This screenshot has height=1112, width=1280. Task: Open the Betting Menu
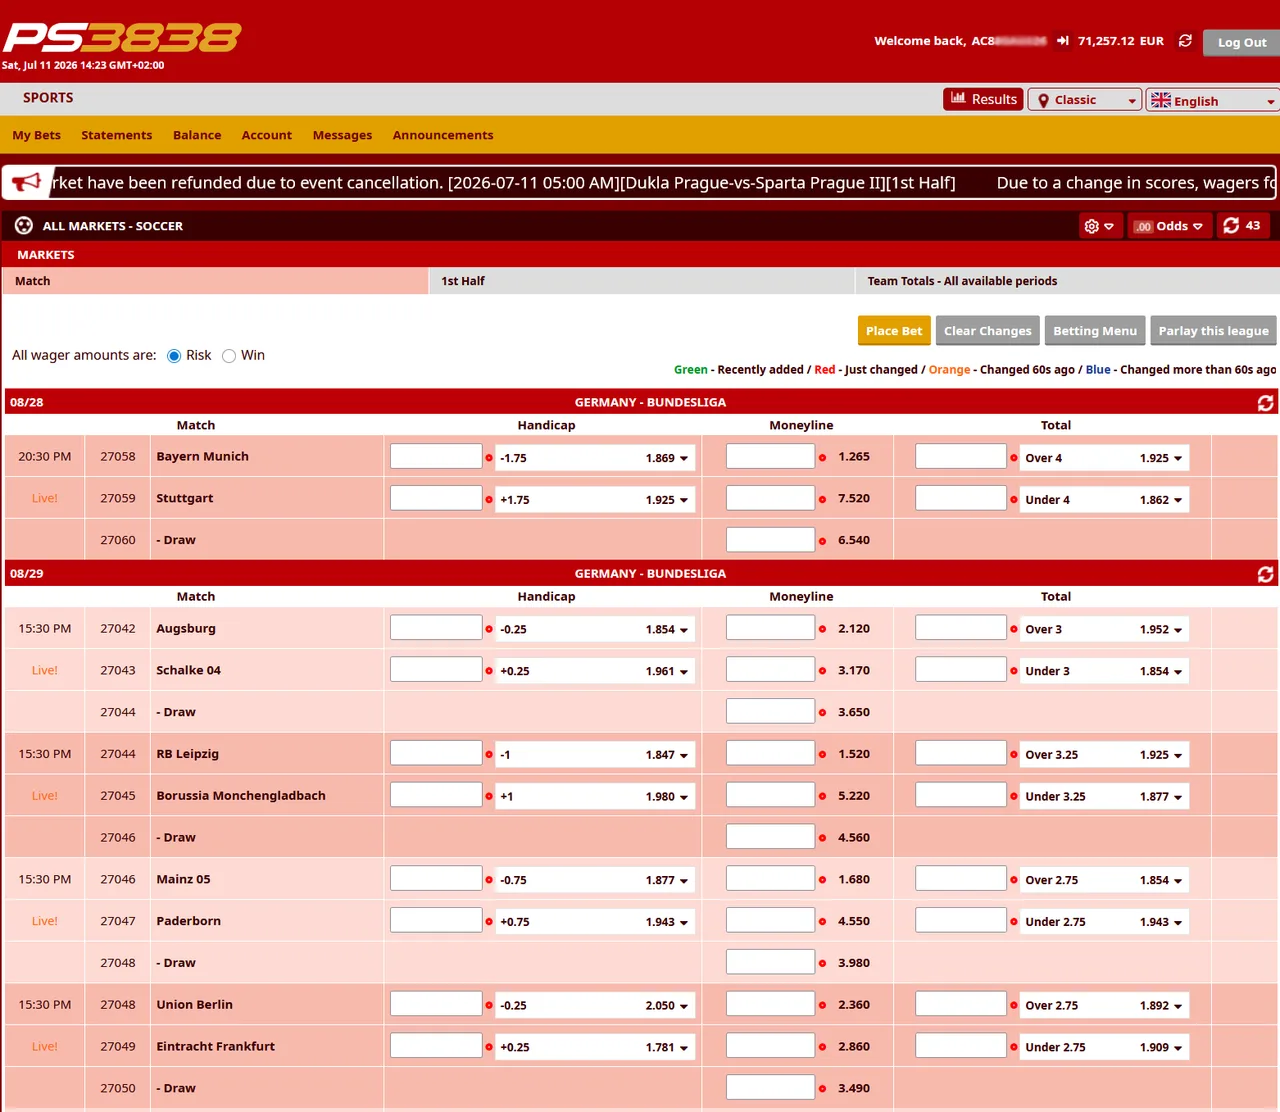(1095, 331)
